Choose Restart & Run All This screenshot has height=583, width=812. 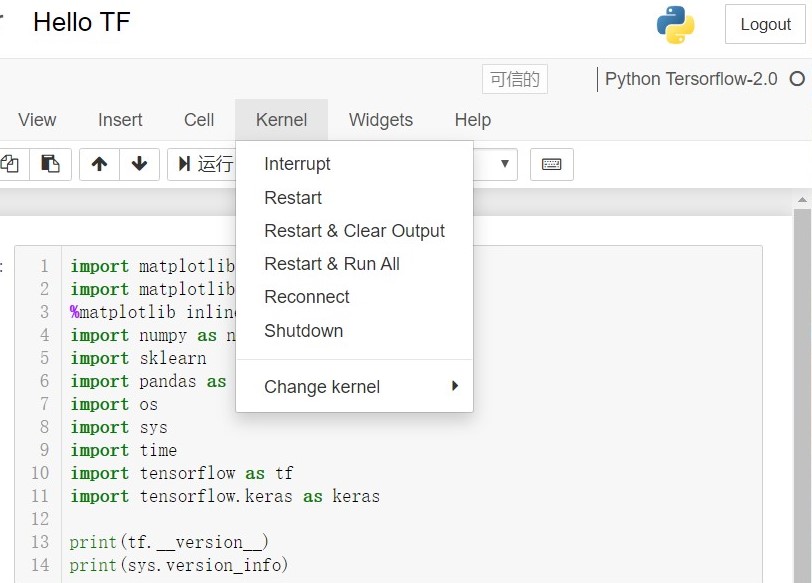354,264
